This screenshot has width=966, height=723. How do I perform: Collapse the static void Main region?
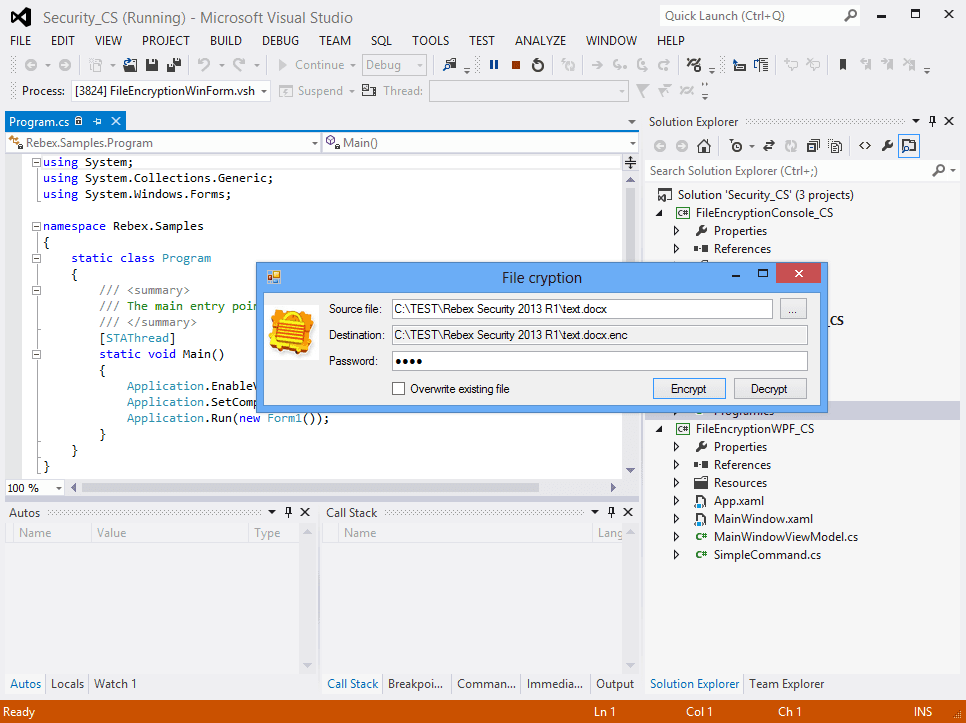click(x=36, y=354)
